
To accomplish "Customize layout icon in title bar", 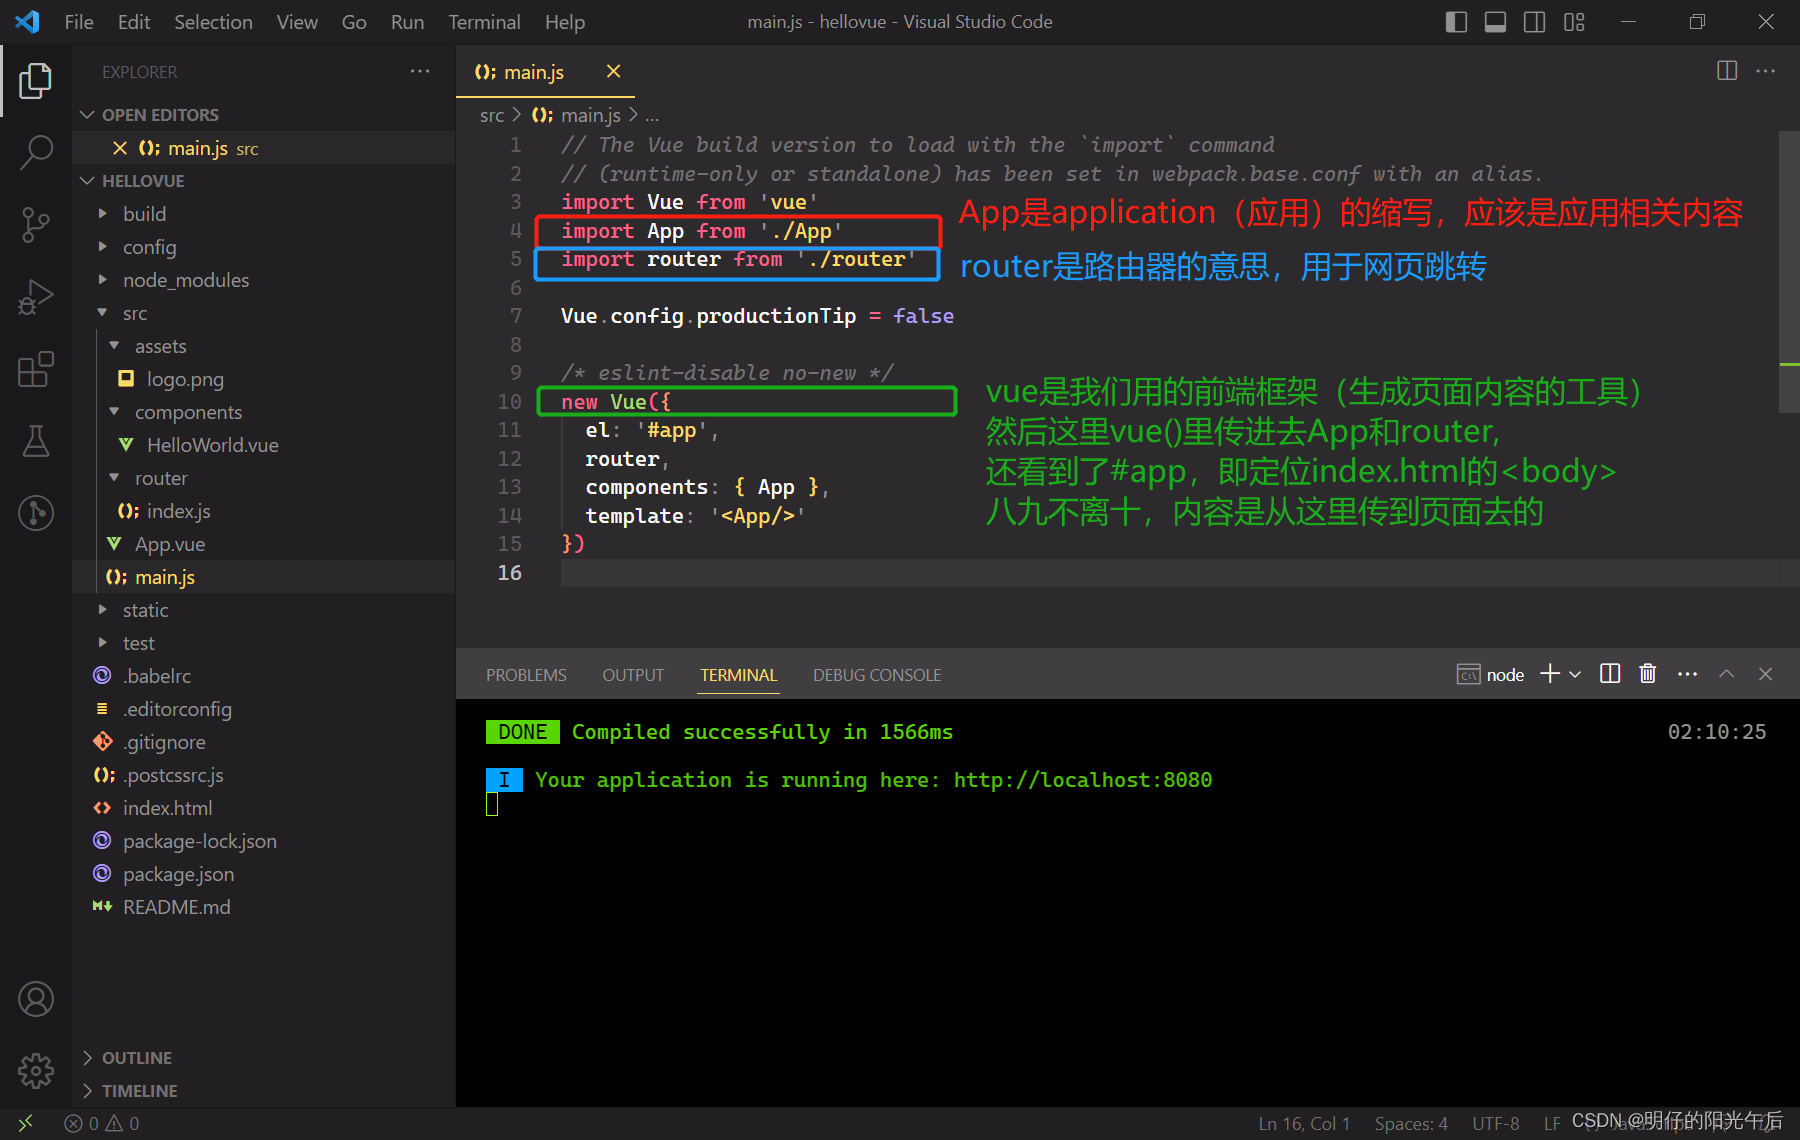I will click(1574, 22).
